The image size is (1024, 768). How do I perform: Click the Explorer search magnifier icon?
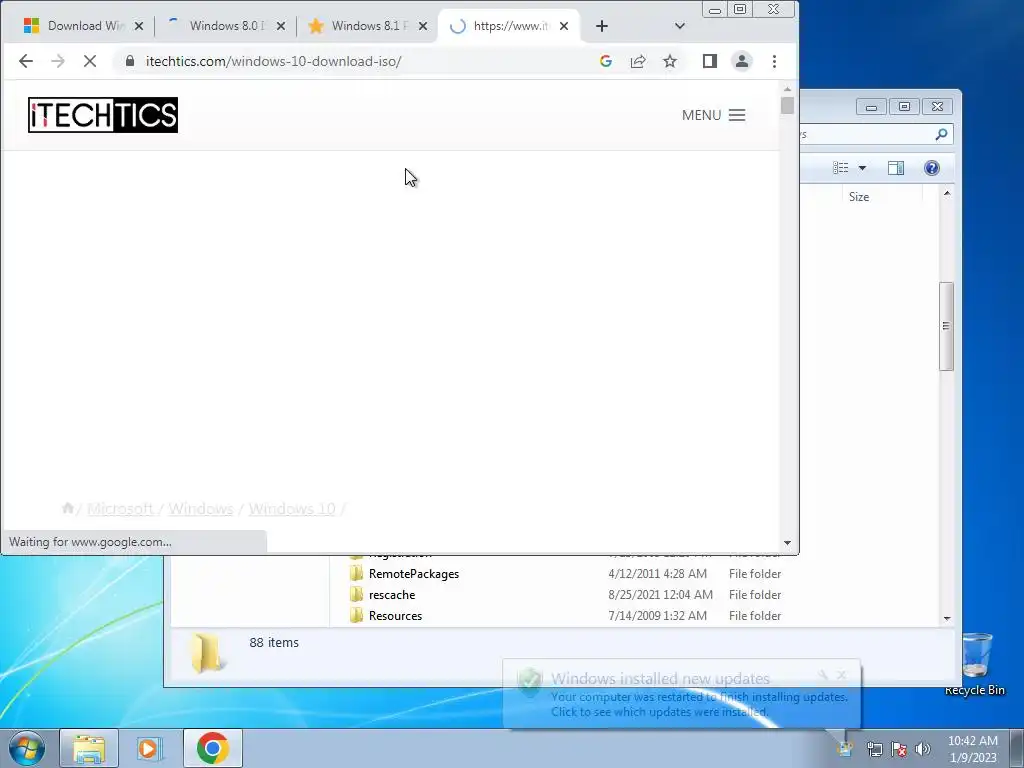pyautogui.click(x=941, y=134)
